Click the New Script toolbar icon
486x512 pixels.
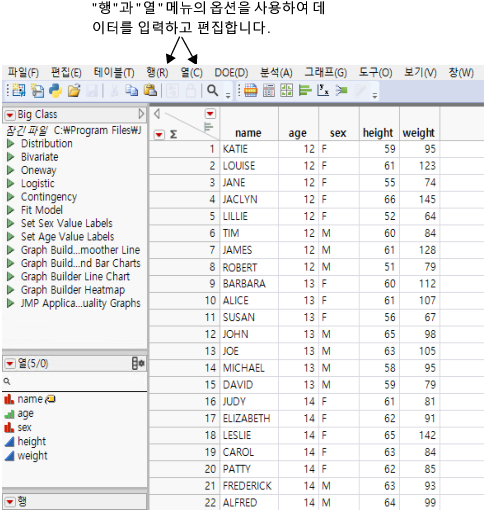point(37,90)
